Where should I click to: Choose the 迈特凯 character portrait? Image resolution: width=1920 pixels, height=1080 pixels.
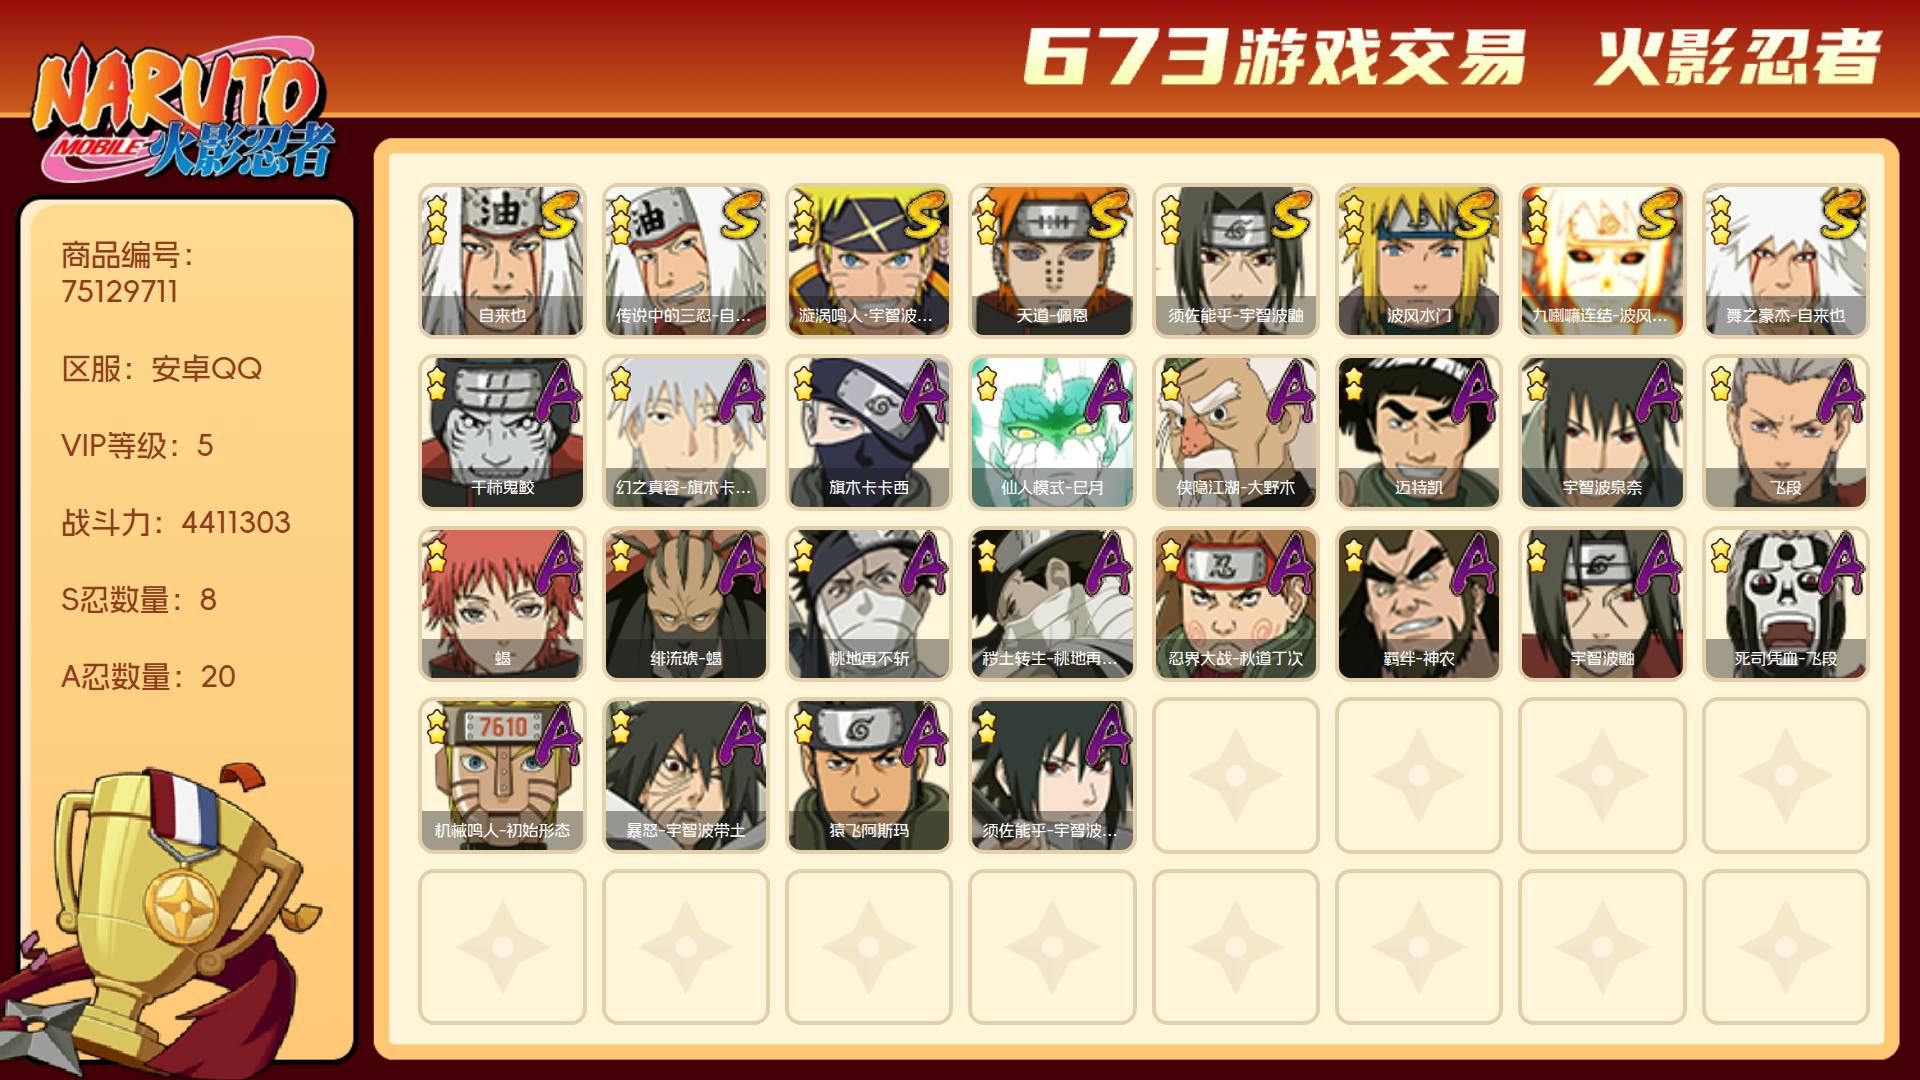pyautogui.click(x=1418, y=432)
